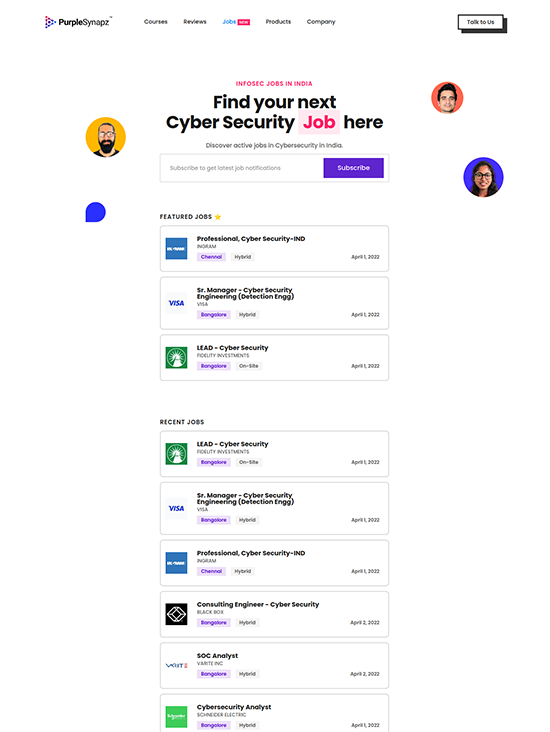Expand the Company menu
The width and height of the screenshot is (550, 732).
point(321,22)
